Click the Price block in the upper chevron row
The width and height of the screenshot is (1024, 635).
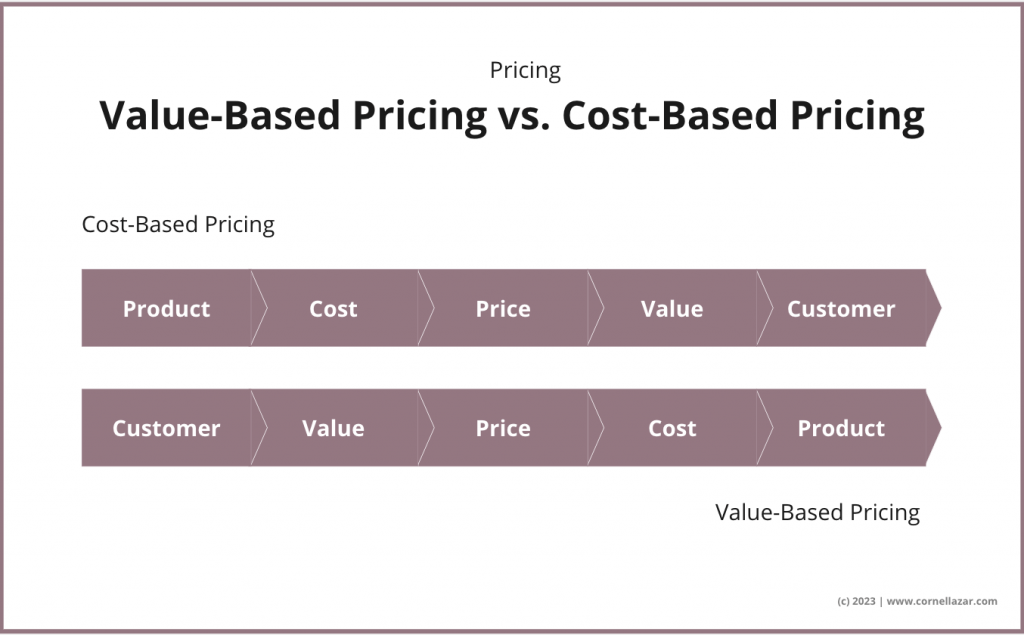(503, 309)
